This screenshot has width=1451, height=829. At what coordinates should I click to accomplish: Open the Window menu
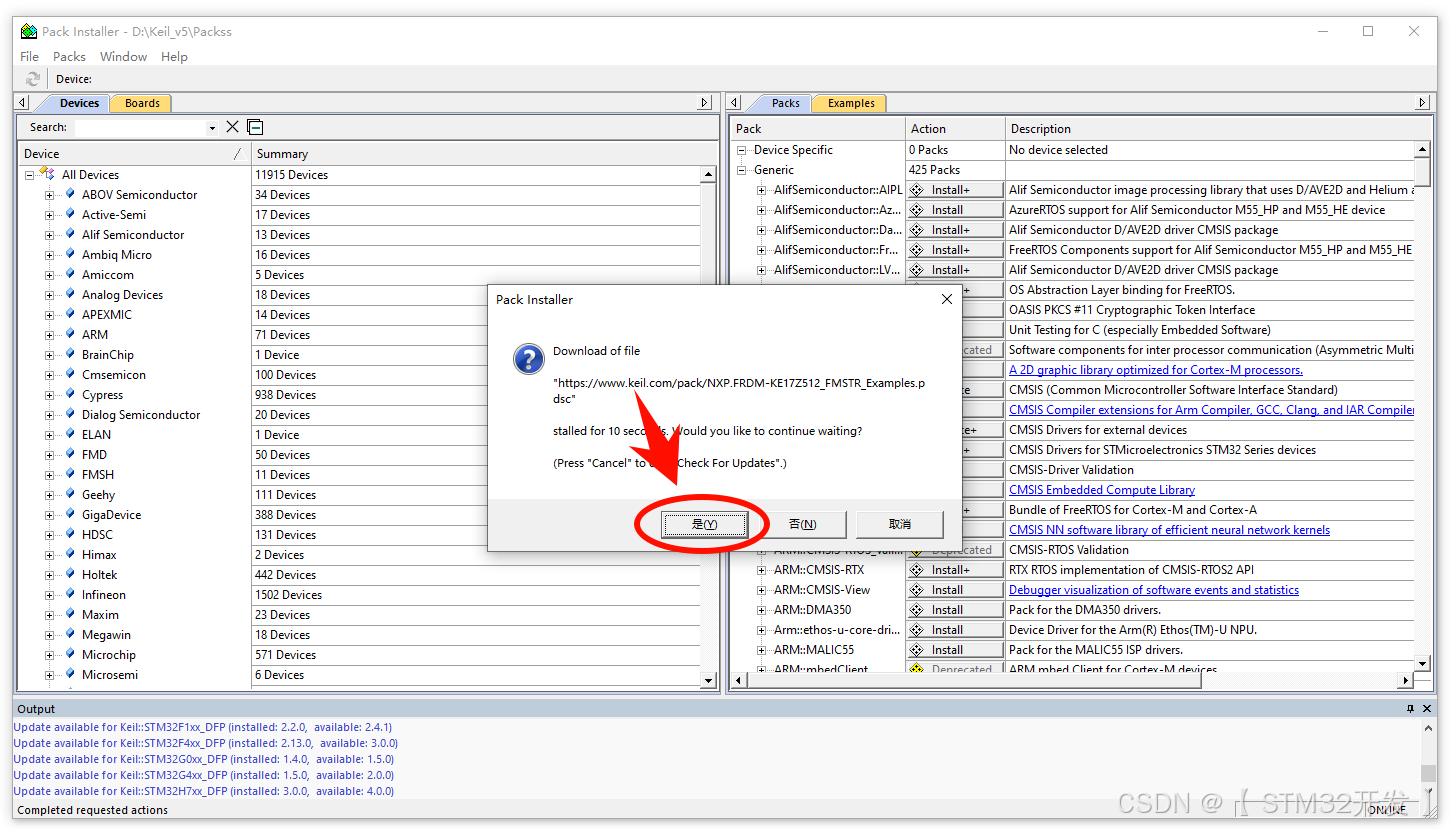[124, 57]
